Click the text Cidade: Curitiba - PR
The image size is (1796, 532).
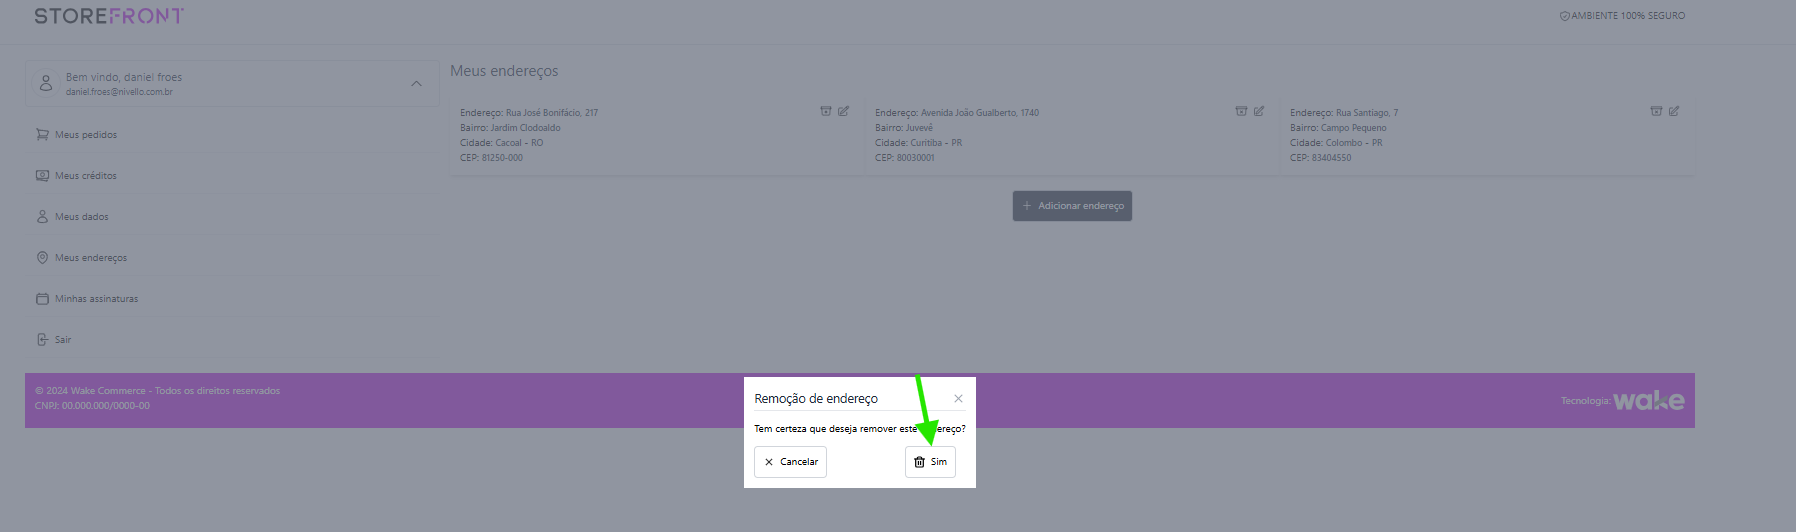pyautogui.click(x=918, y=143)
